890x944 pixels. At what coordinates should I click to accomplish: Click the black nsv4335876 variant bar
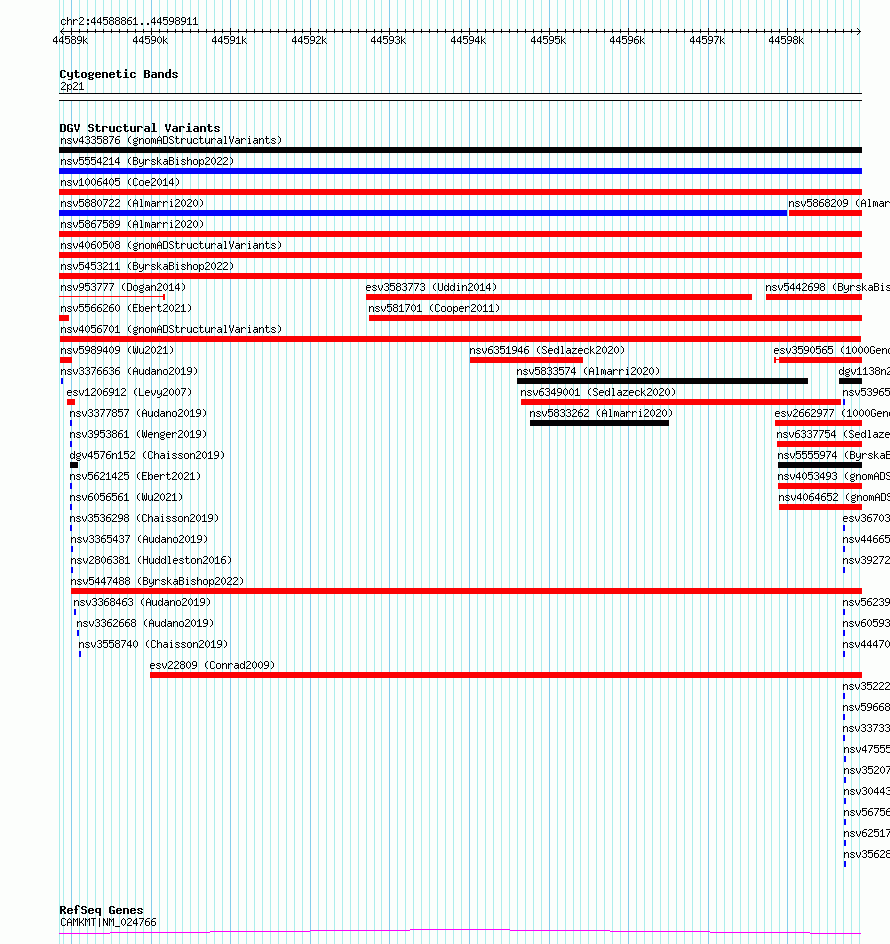(461, 150)
